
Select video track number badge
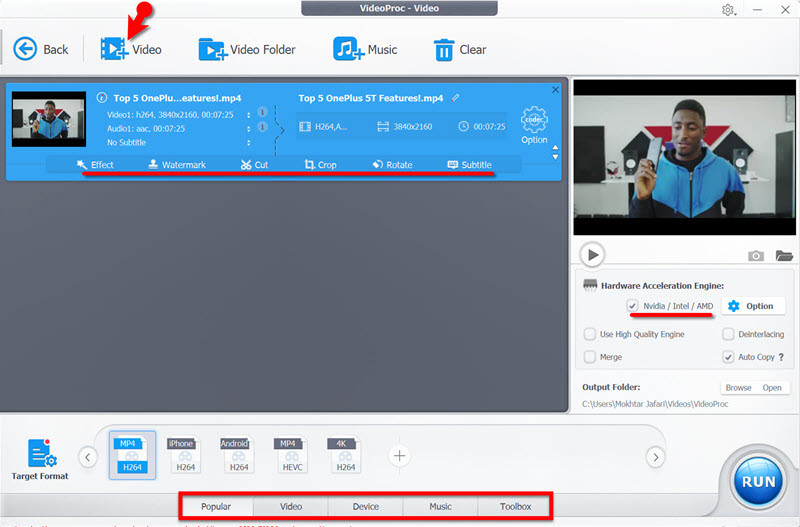pos(262,112)
